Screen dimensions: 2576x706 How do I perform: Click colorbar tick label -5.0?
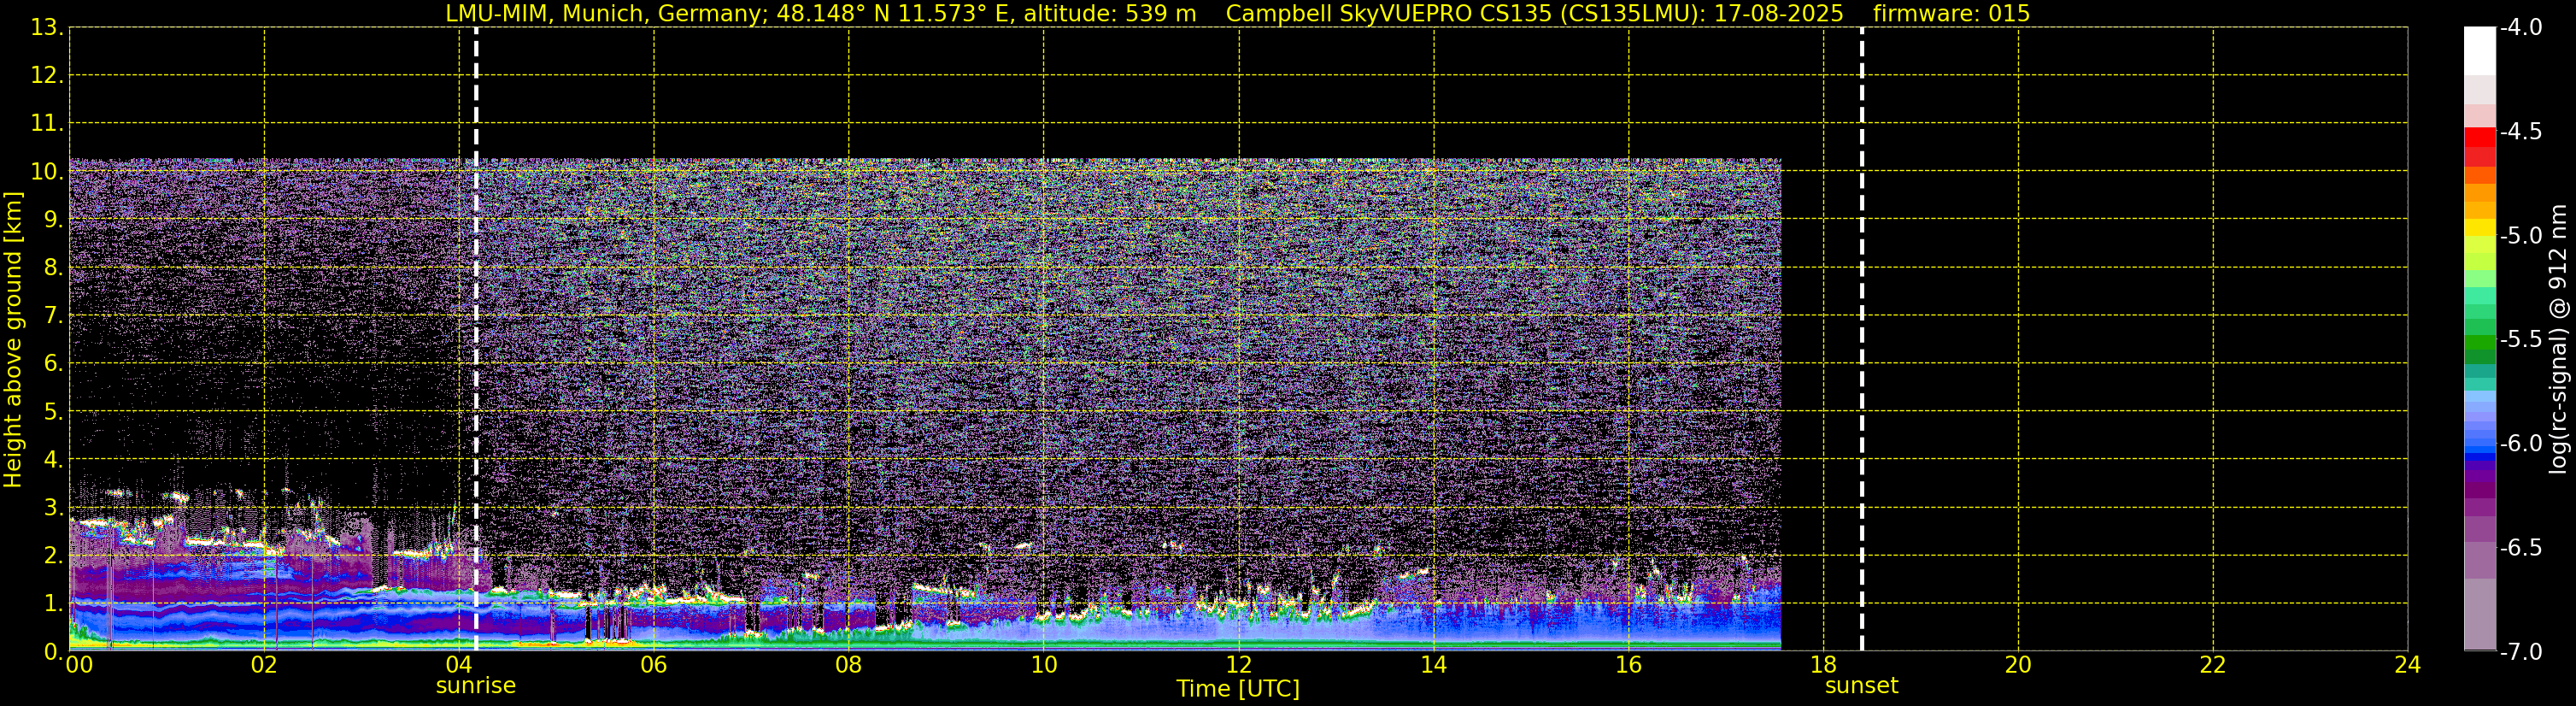(2520, 236)
